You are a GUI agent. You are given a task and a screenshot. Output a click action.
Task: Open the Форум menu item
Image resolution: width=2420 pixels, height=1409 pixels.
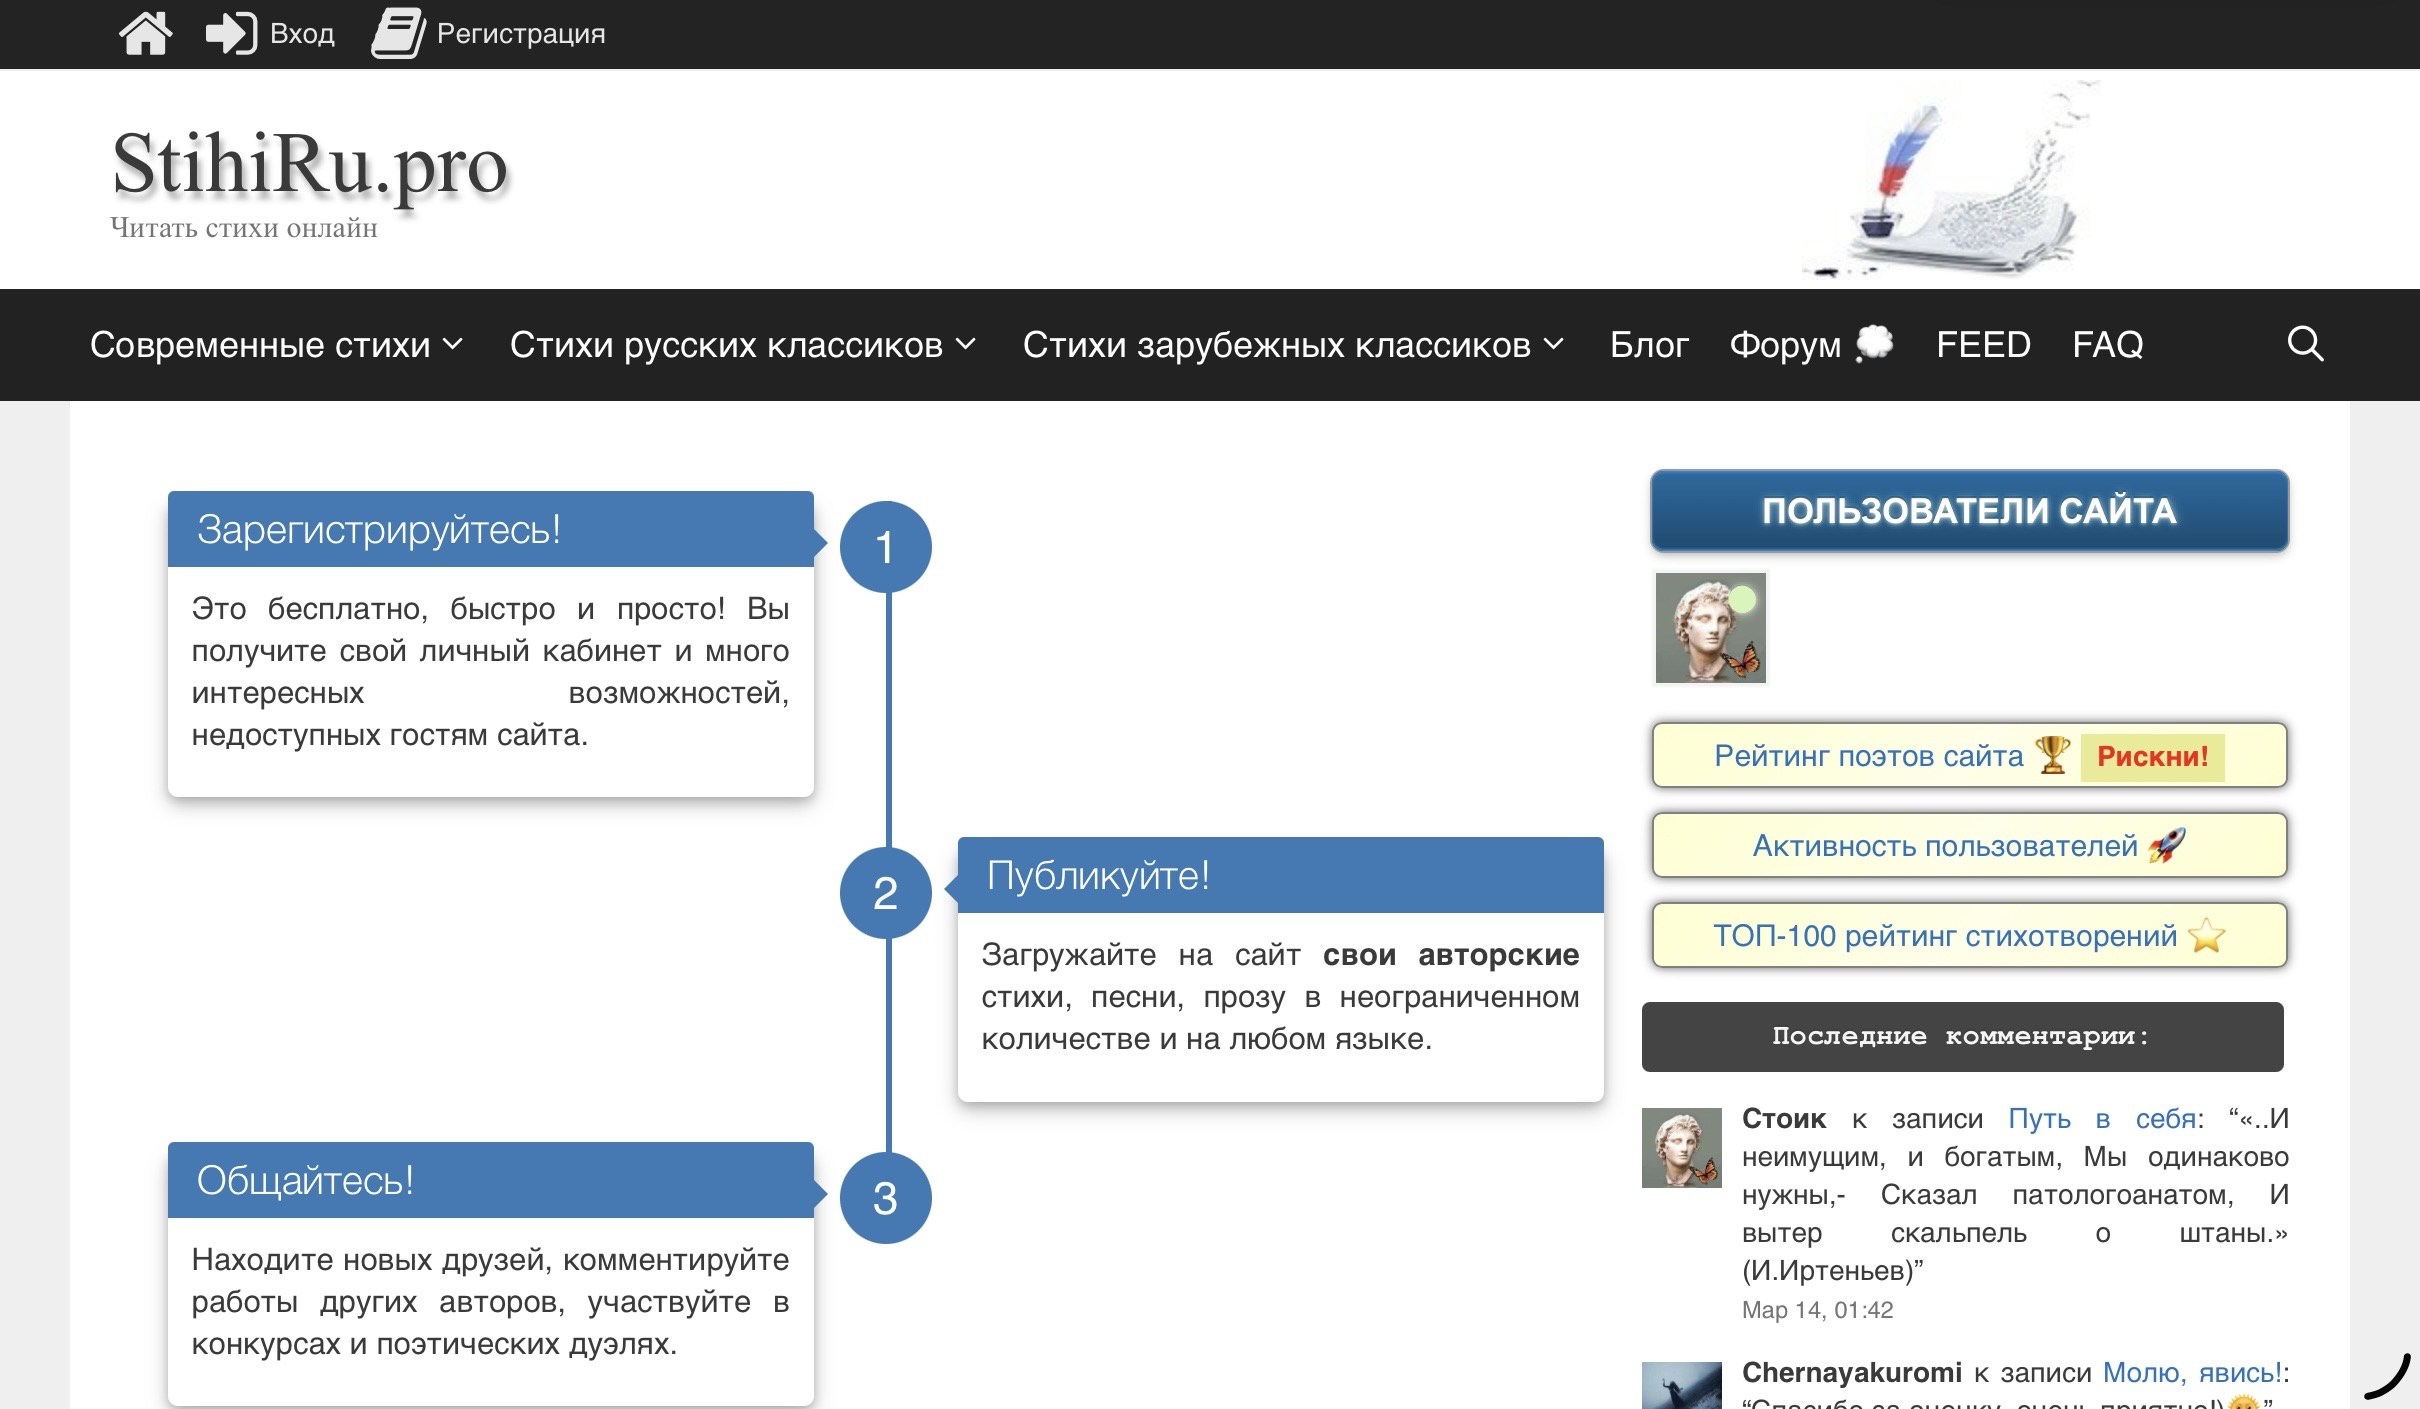pyautogui.click(x=1785, y=345)
